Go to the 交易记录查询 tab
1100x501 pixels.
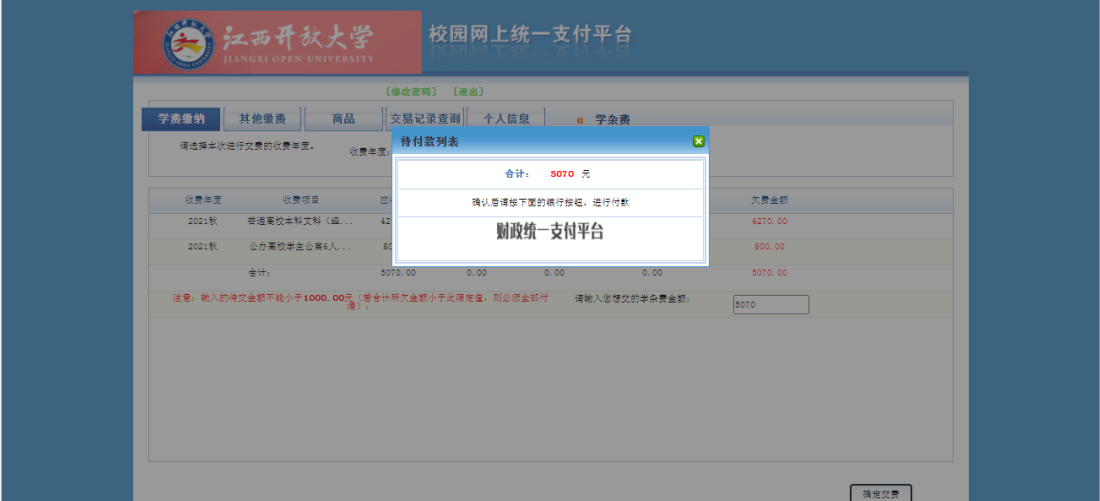pos(425,119)
